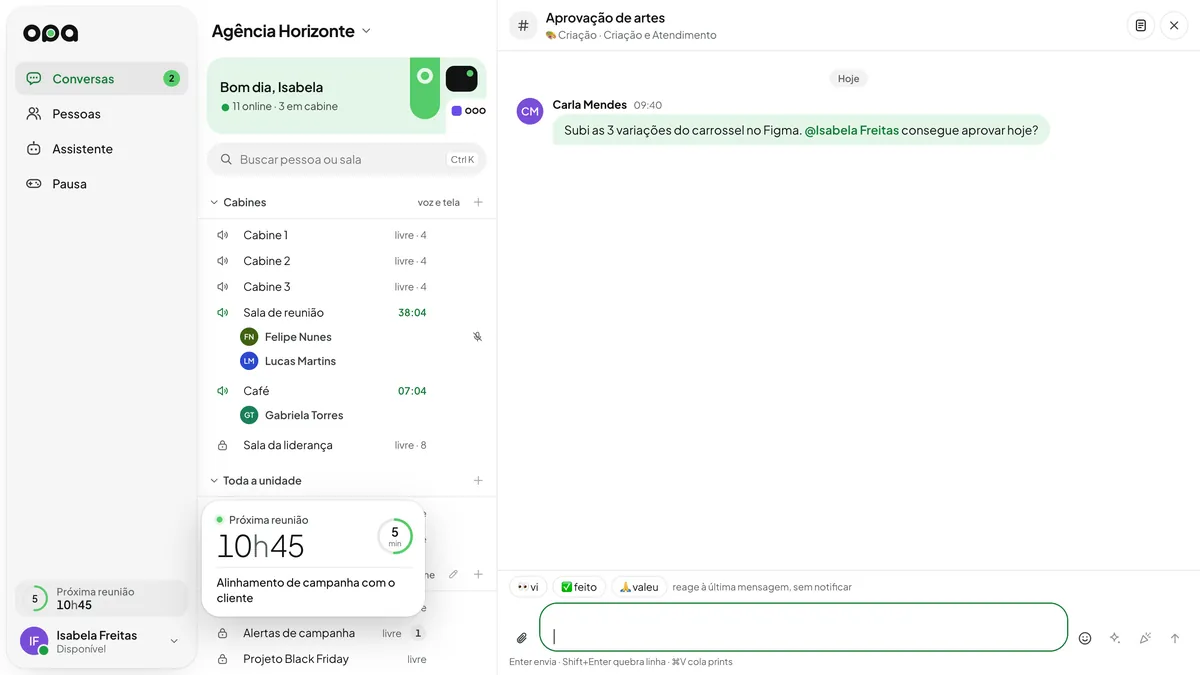Click the message input box
Image resolution: width=1200 pixels, height=675 pixels.
pos(804,627)
